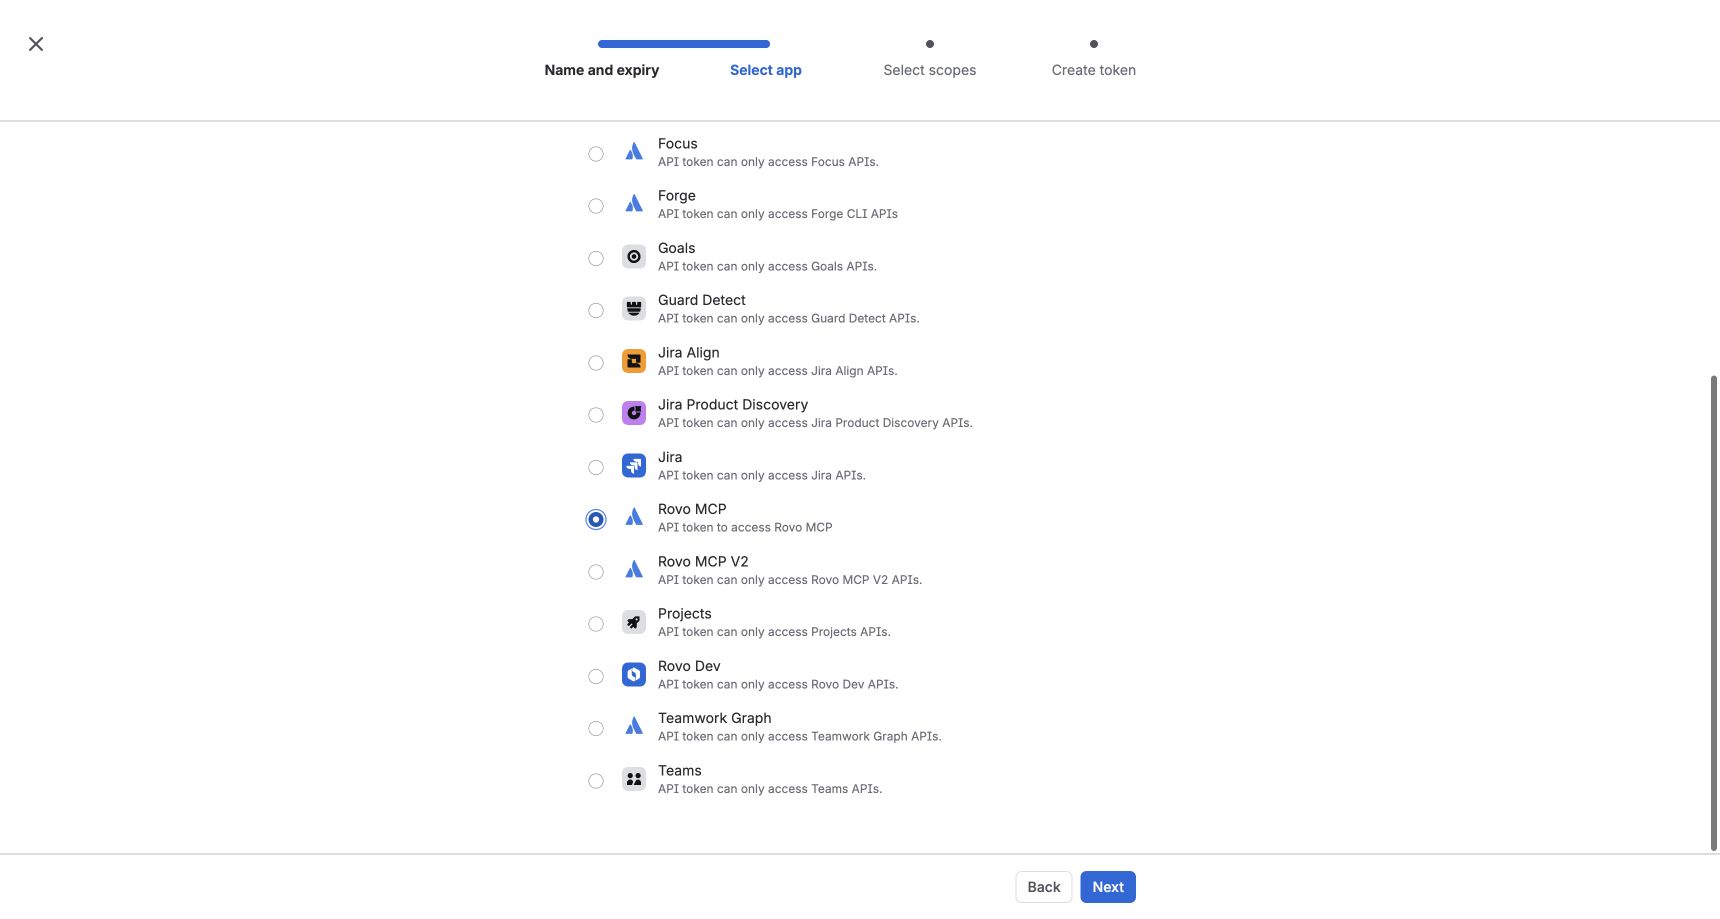This screenshot has height=919, width=1720.
Task: Pick the Jira Product Discovery radio button
Action: click(596, 415)
